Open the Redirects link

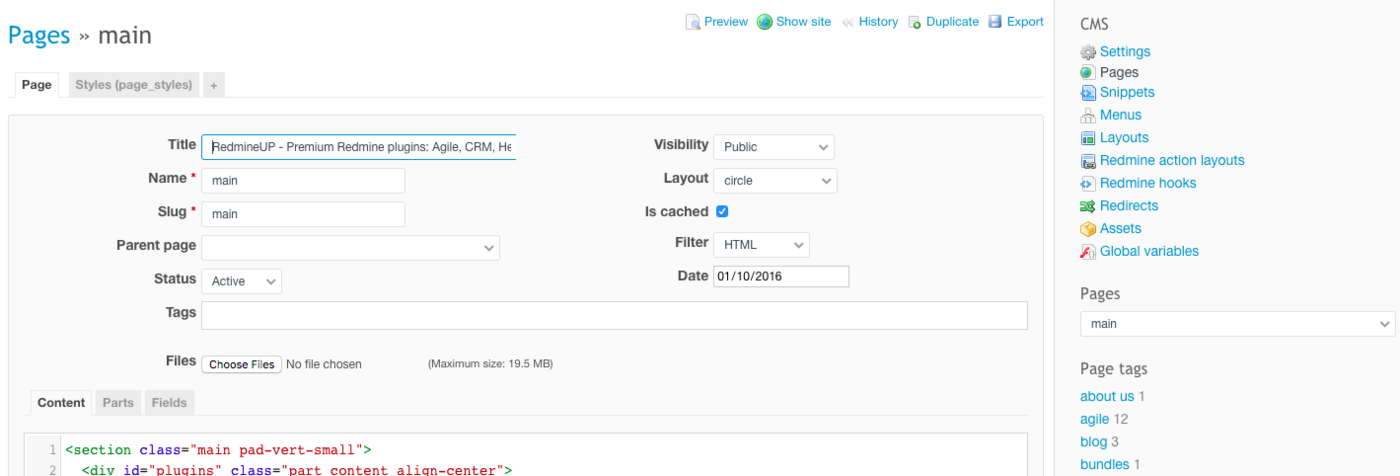1129,206
